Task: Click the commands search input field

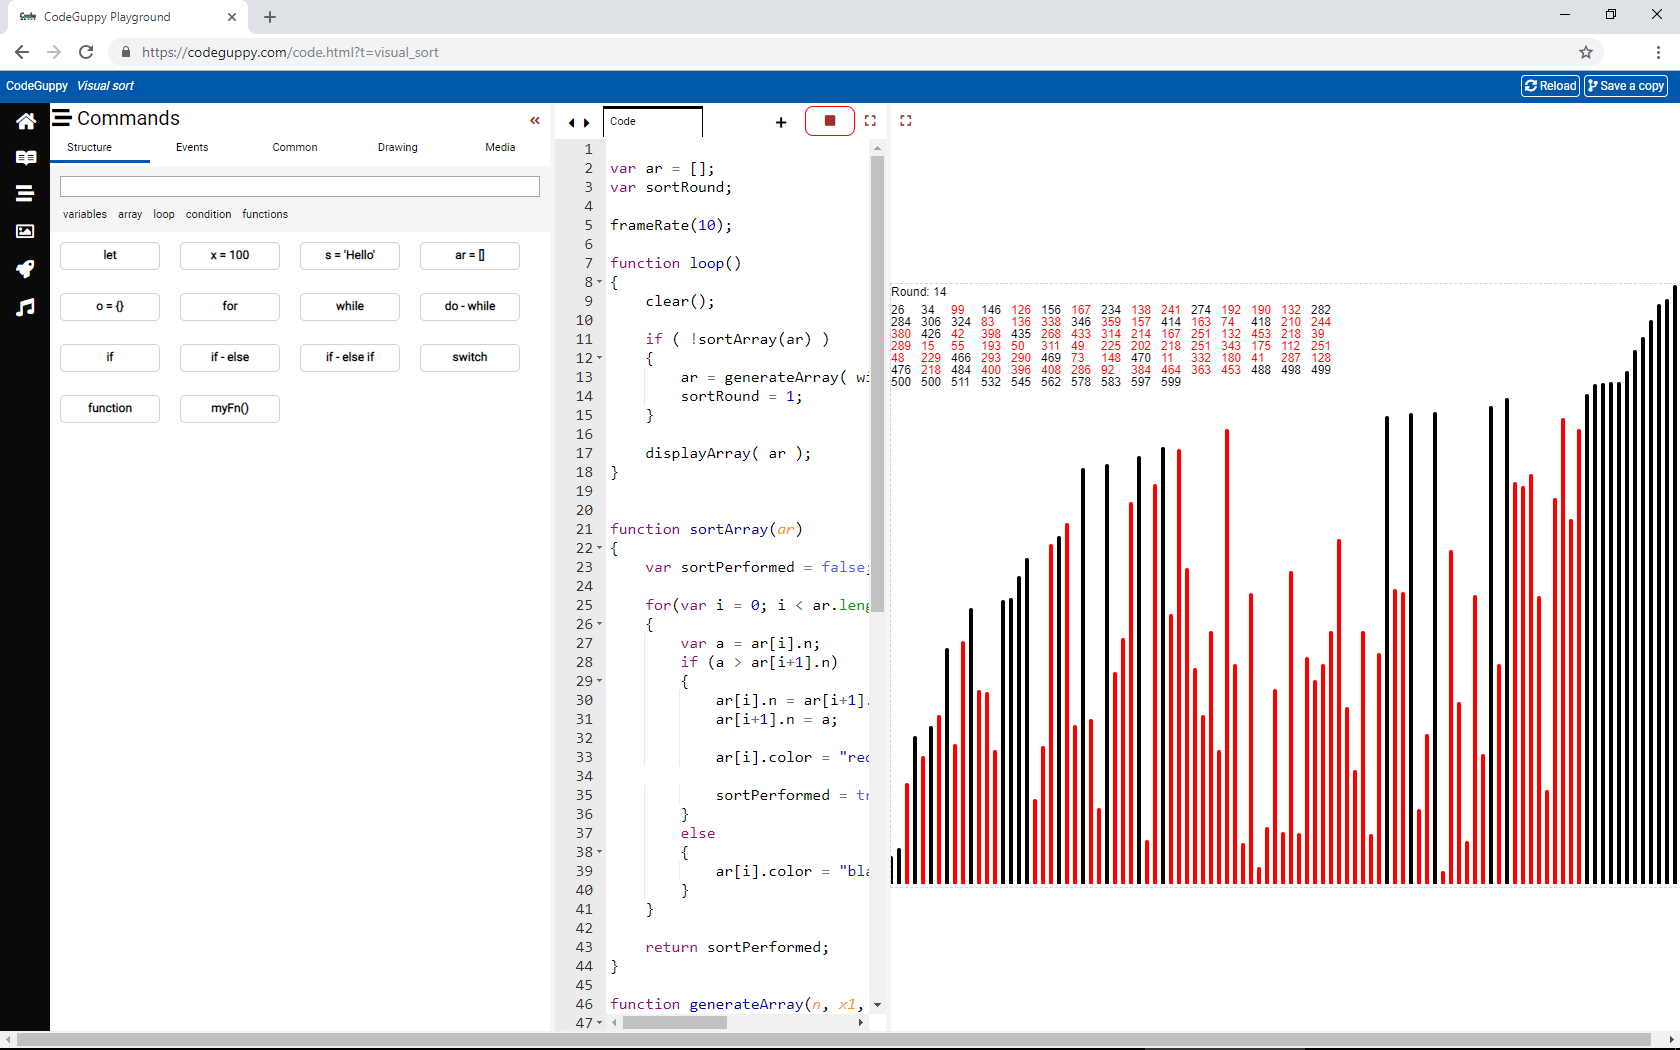Action: pyautogui.click(x=300, y=186)
